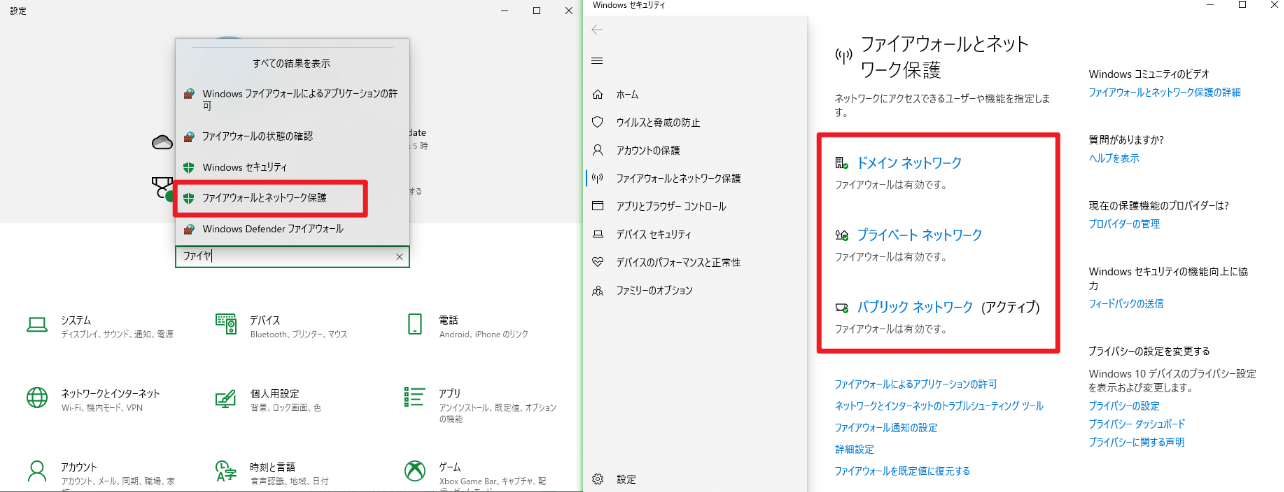Click the back arrow in Windows Security
The width and height of the screenshot is (1284, 492).
click(598, 30)
